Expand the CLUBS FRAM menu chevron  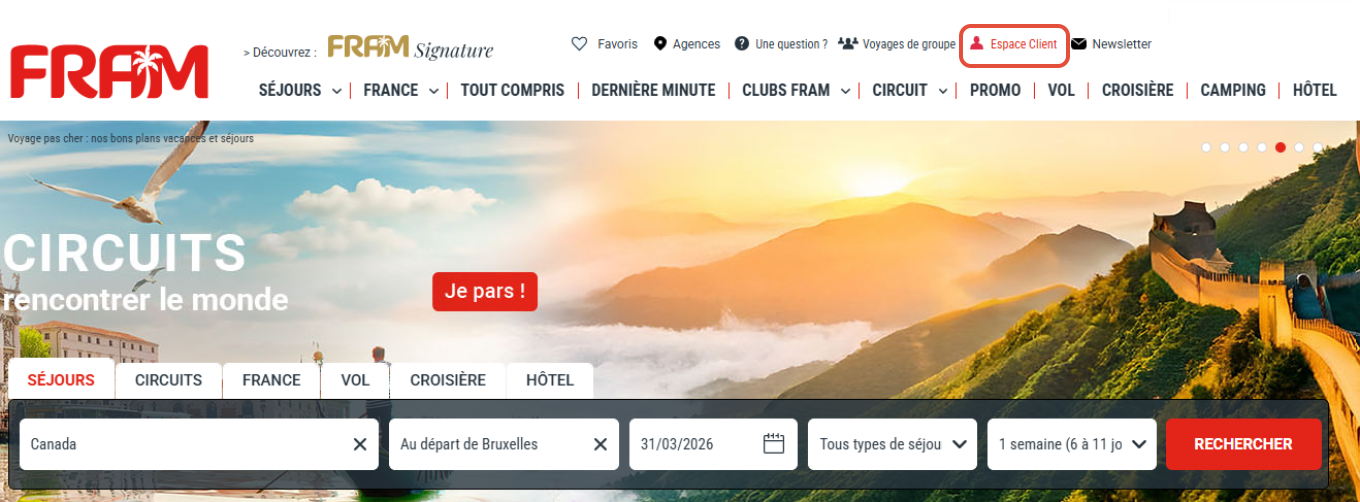pos(845,91)
